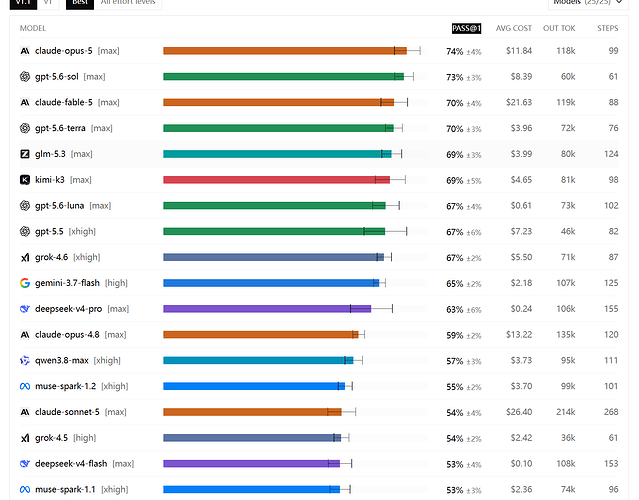Open the gpt-5.6-terra model entry
Screen dimensions: 639x500
[x=319, y=128]
